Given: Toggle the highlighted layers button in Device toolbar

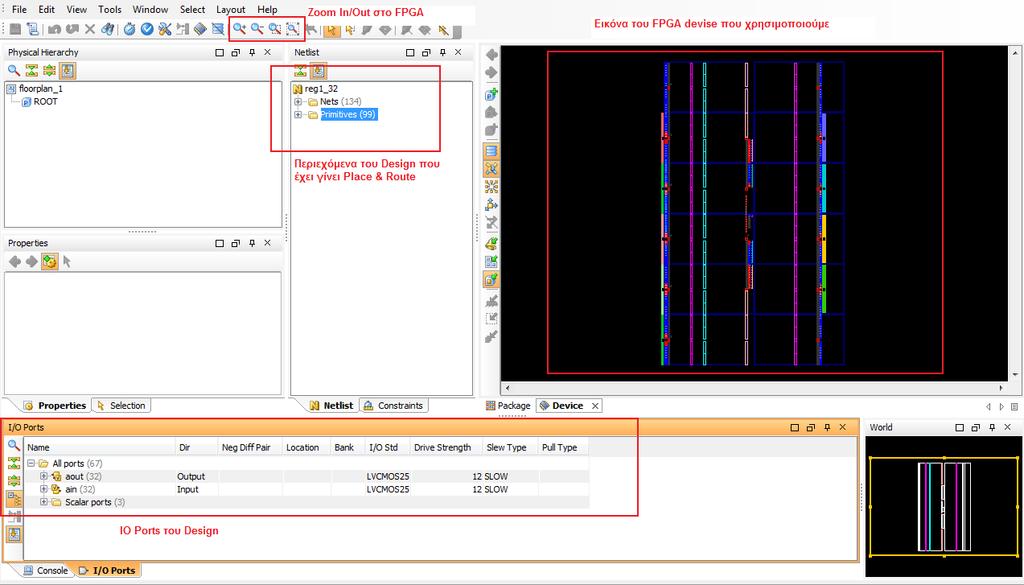Looking at the screenshot, I should [x=492, y=151].
